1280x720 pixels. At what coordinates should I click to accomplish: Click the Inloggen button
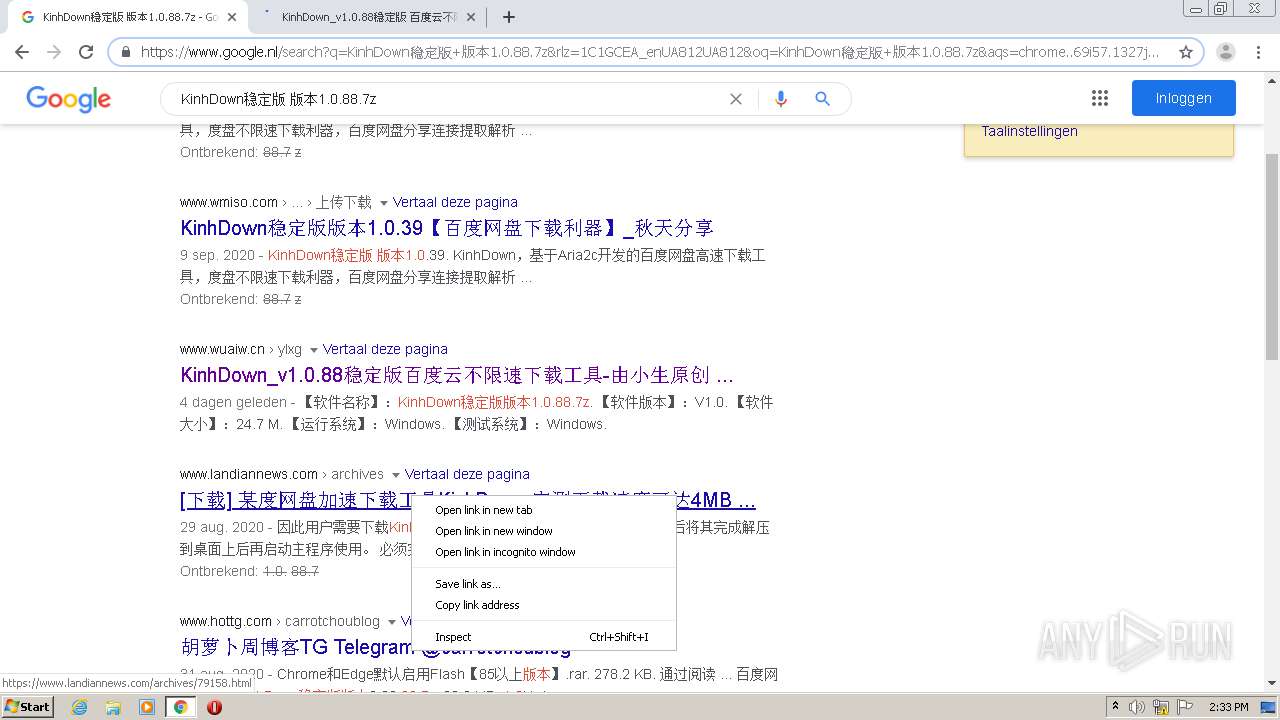pos(1184,98)
